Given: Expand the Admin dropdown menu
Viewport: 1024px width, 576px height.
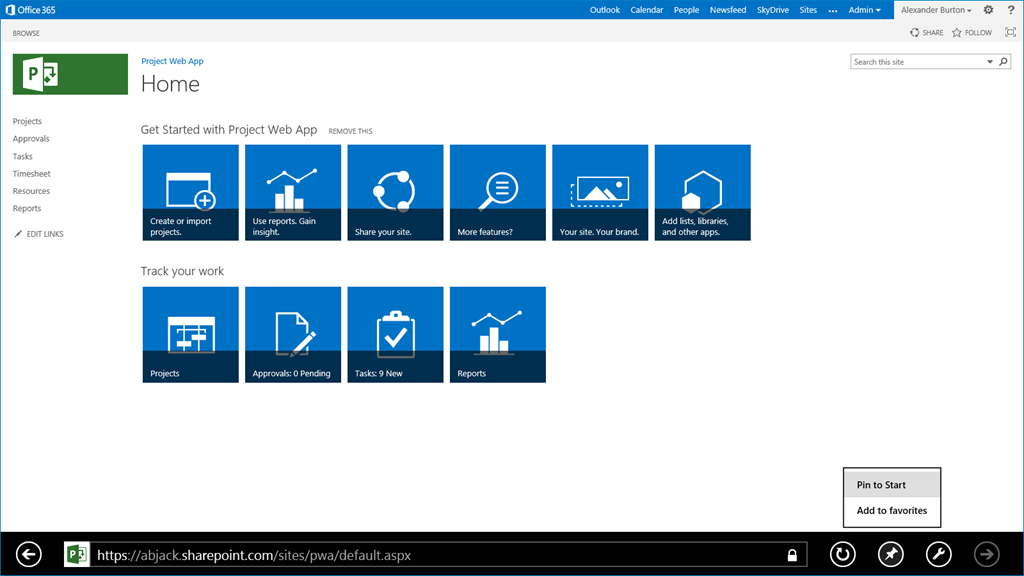Looking at the screenshot, I should click(x=864, y=10).
